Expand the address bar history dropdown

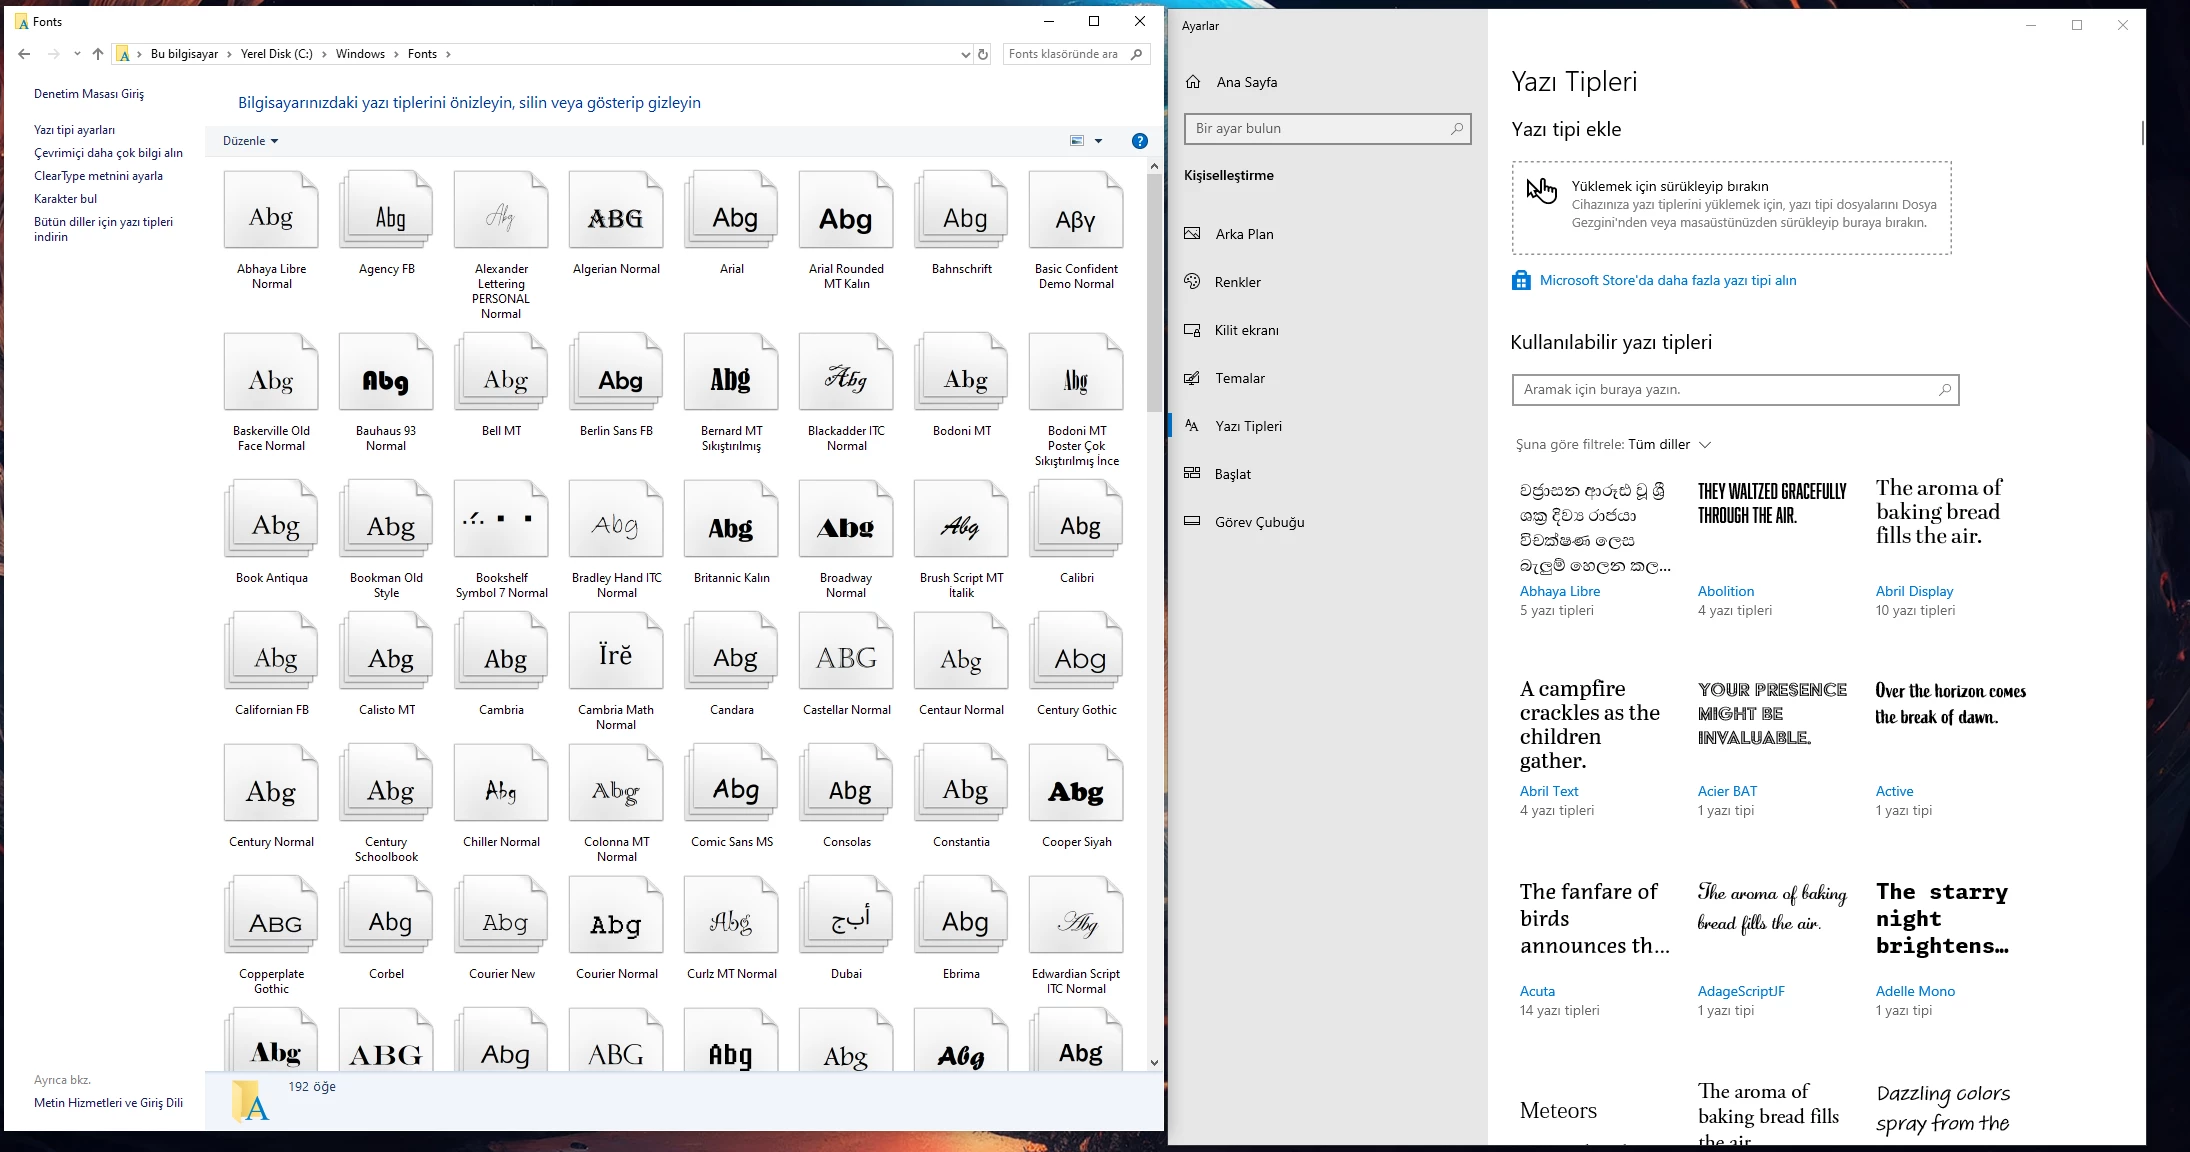pos(965,54)
